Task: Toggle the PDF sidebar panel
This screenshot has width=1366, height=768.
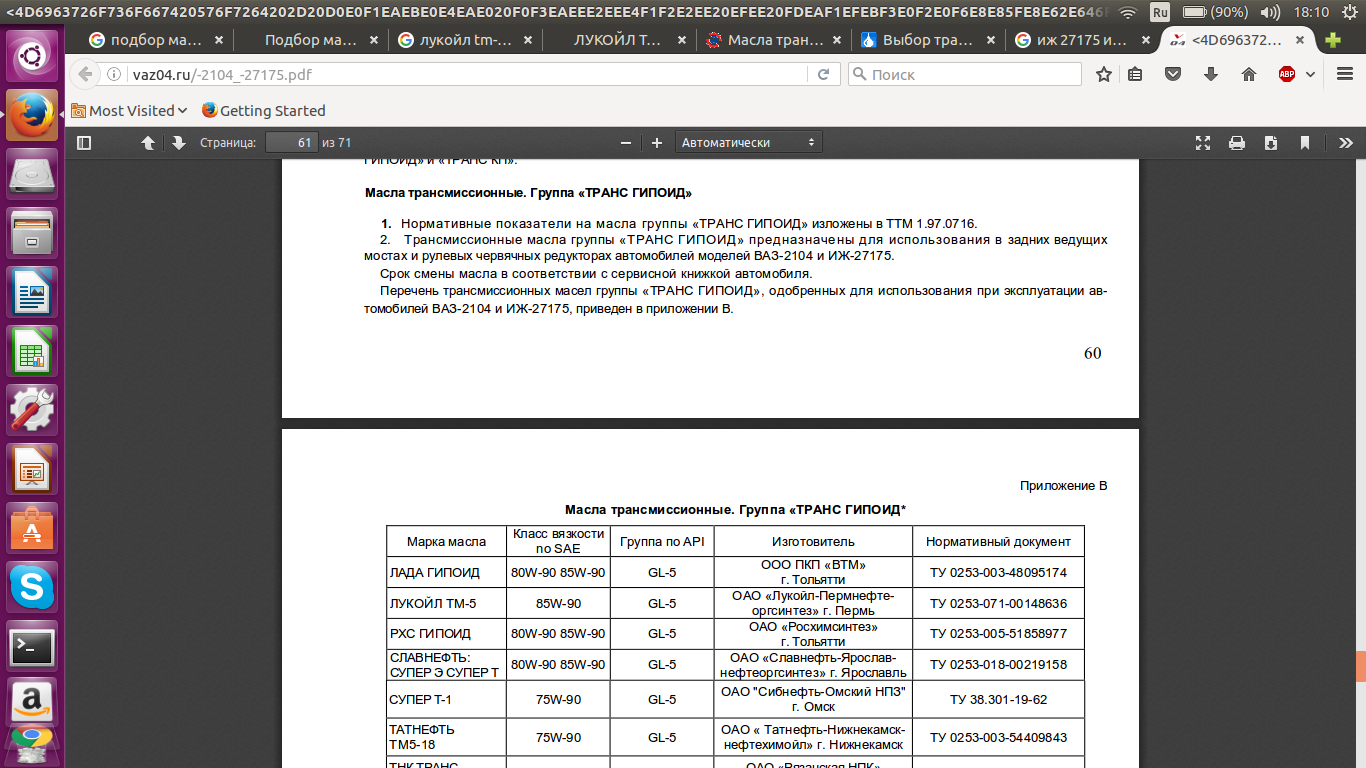Action: 84,143
